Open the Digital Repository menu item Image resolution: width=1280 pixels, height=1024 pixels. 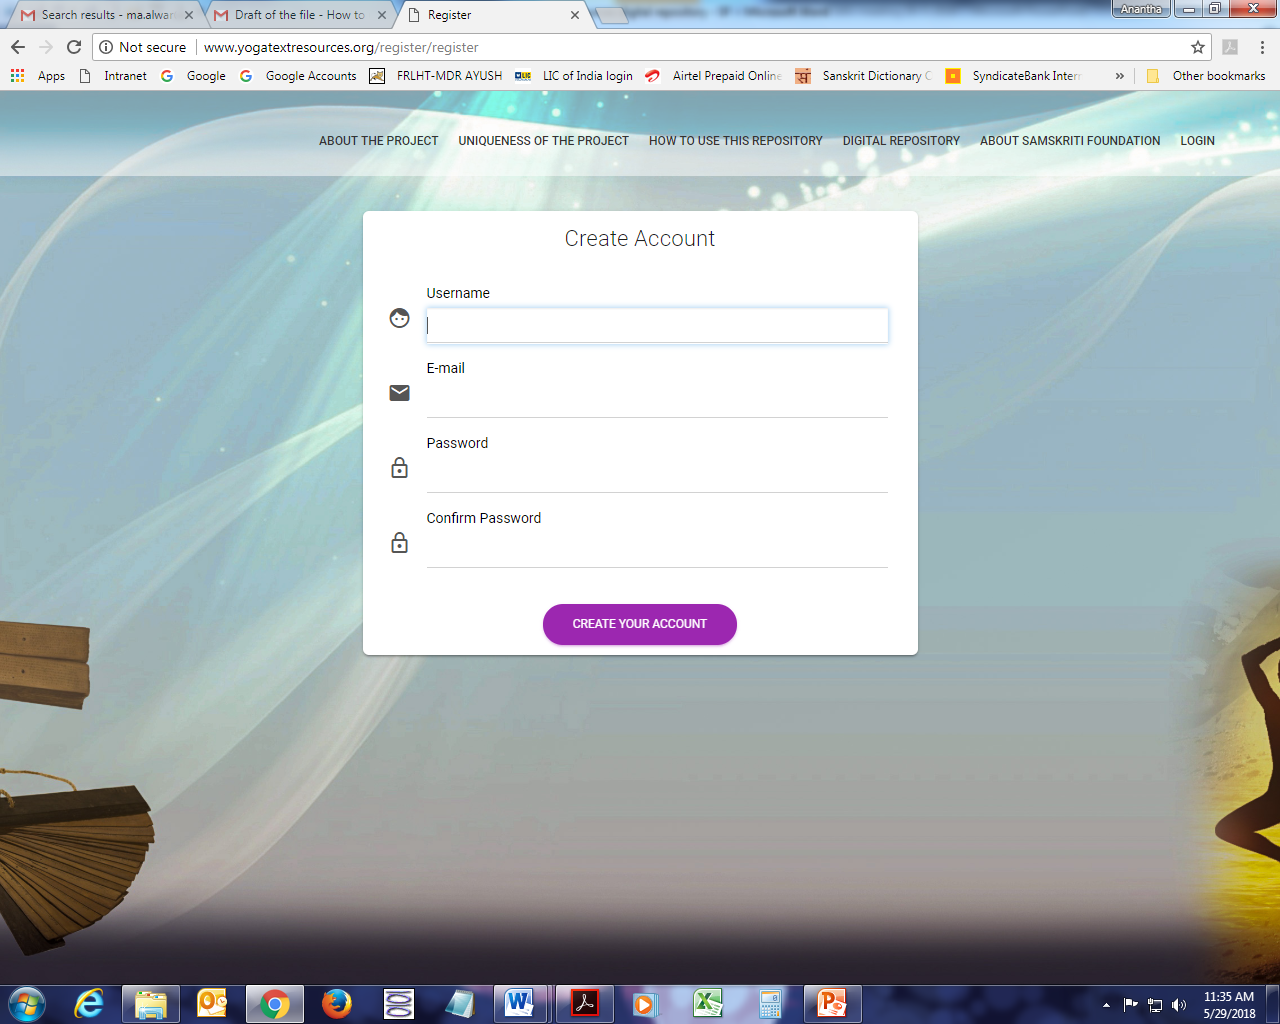click(x=901, y=141)
